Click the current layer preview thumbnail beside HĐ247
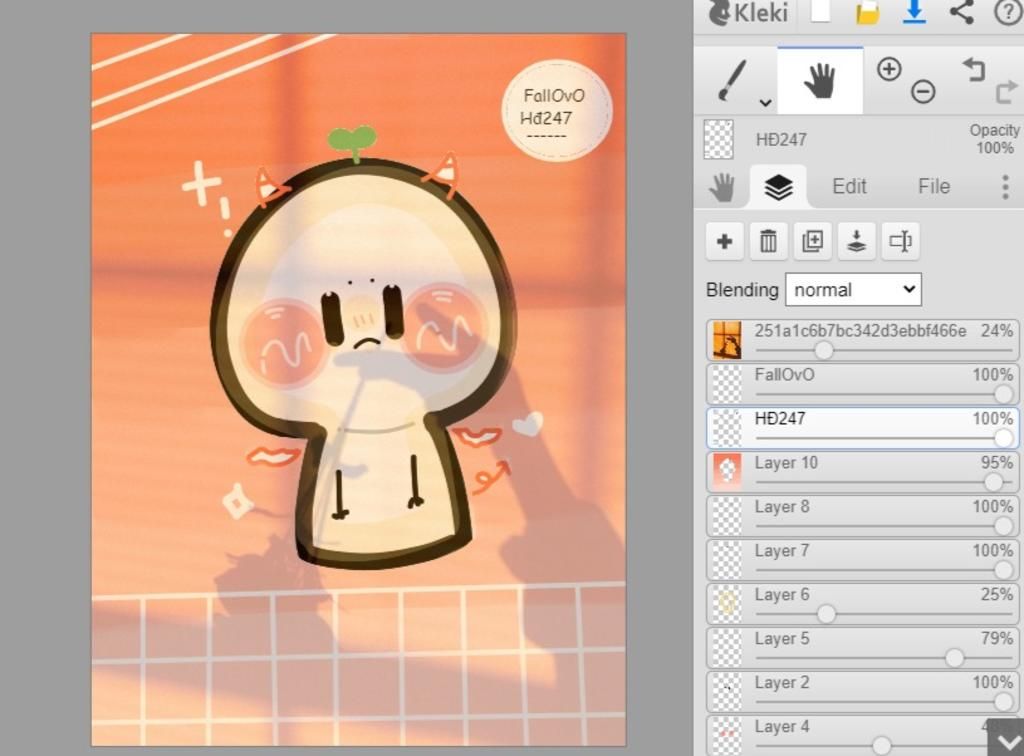Image resolution: width=1024 pixels, height=756 pixels. click(718, 139)
